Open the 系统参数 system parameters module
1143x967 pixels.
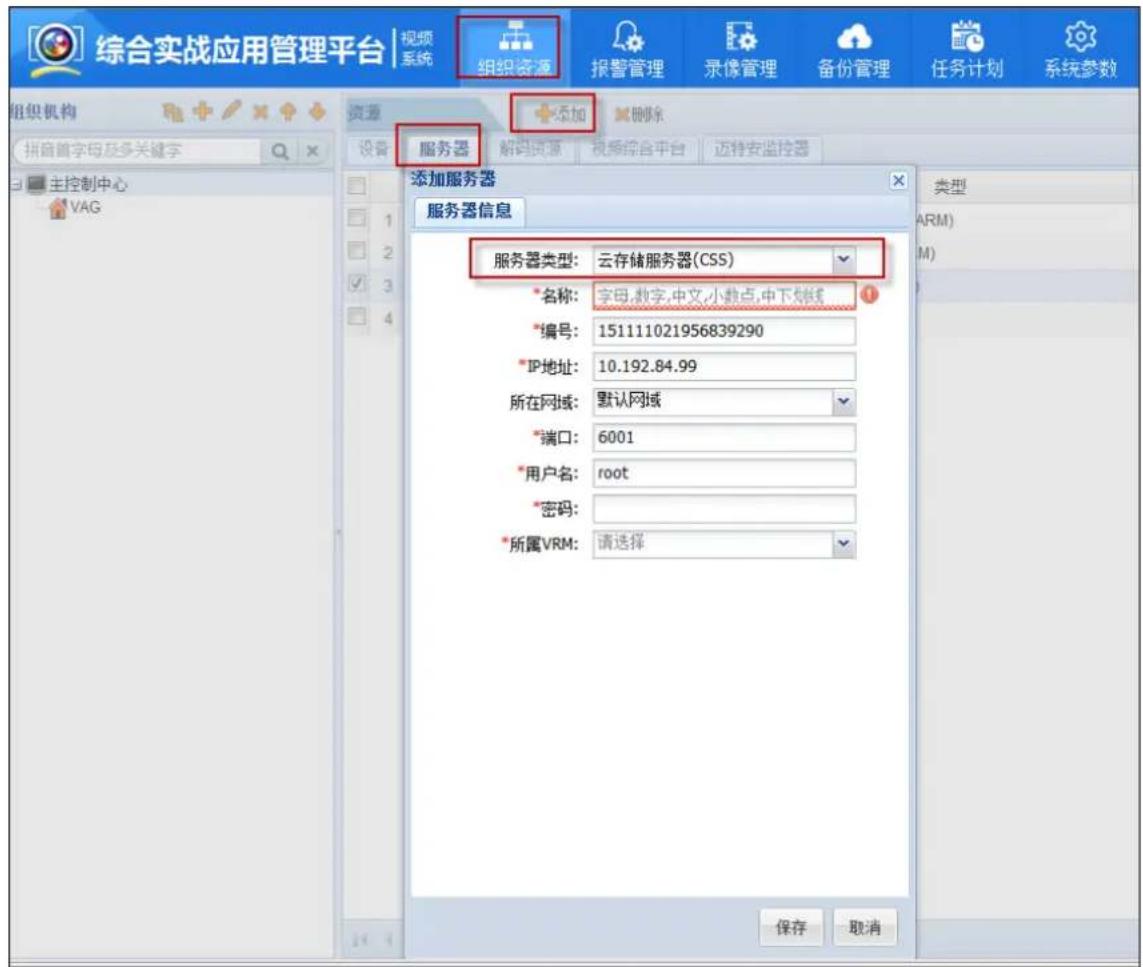click(x=1080, y=48)
